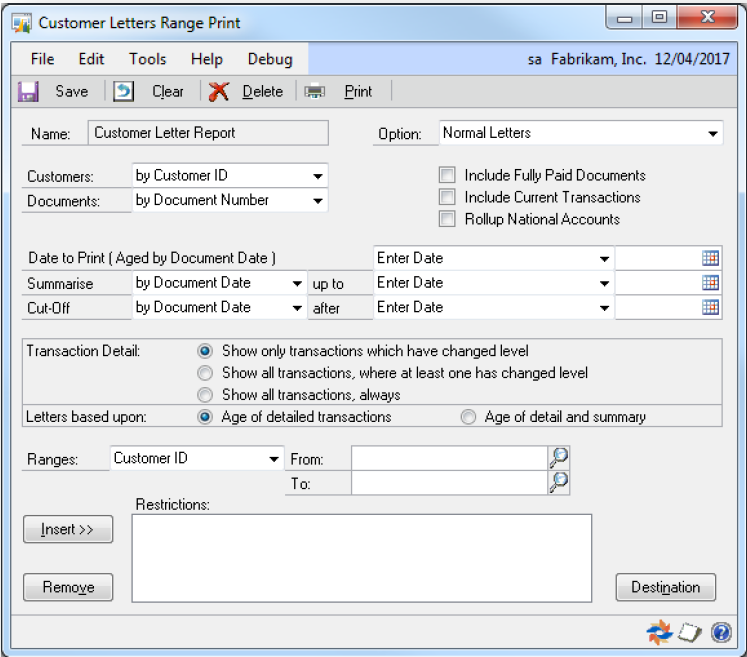Expand the Ranges Customer ID dropdown

pos(273,459)
